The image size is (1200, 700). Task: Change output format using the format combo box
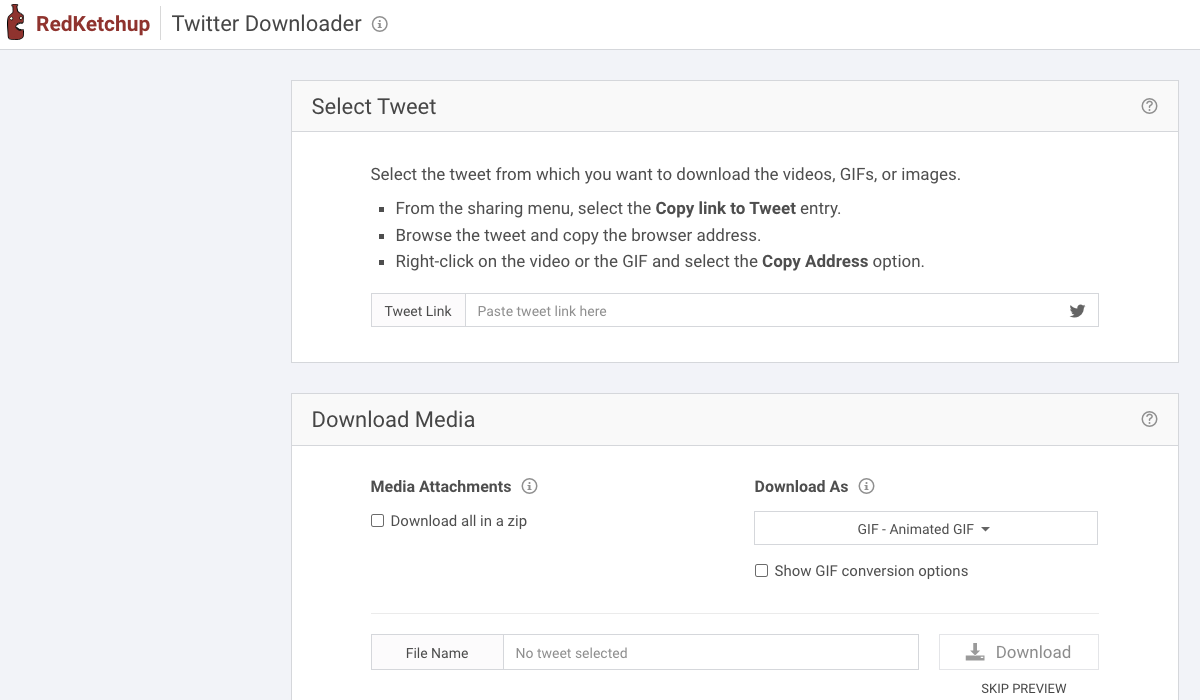[925, 528]
